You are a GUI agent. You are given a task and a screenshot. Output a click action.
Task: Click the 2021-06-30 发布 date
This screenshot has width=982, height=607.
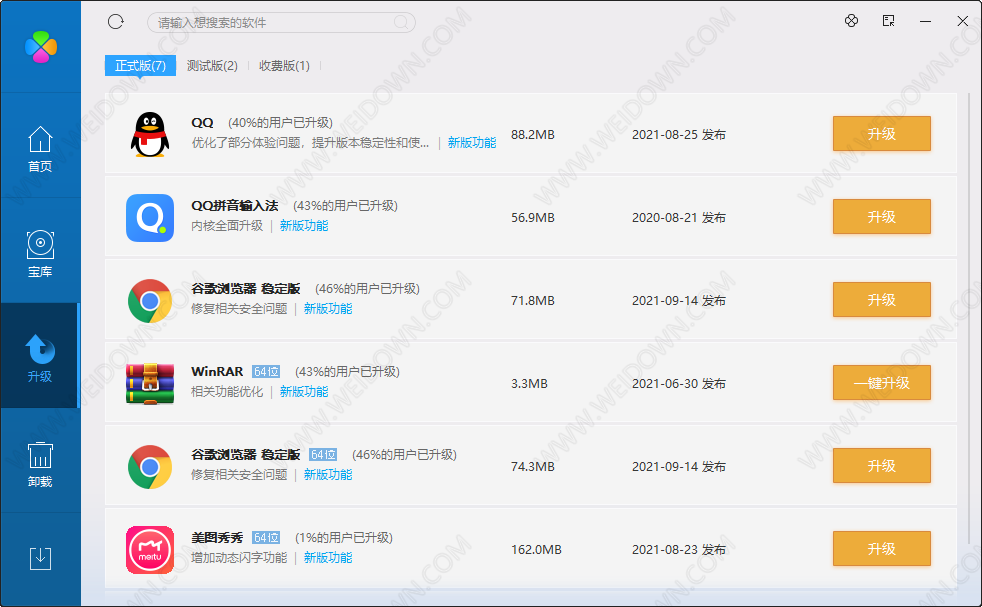pyautogui.click(x=679, y=383)
